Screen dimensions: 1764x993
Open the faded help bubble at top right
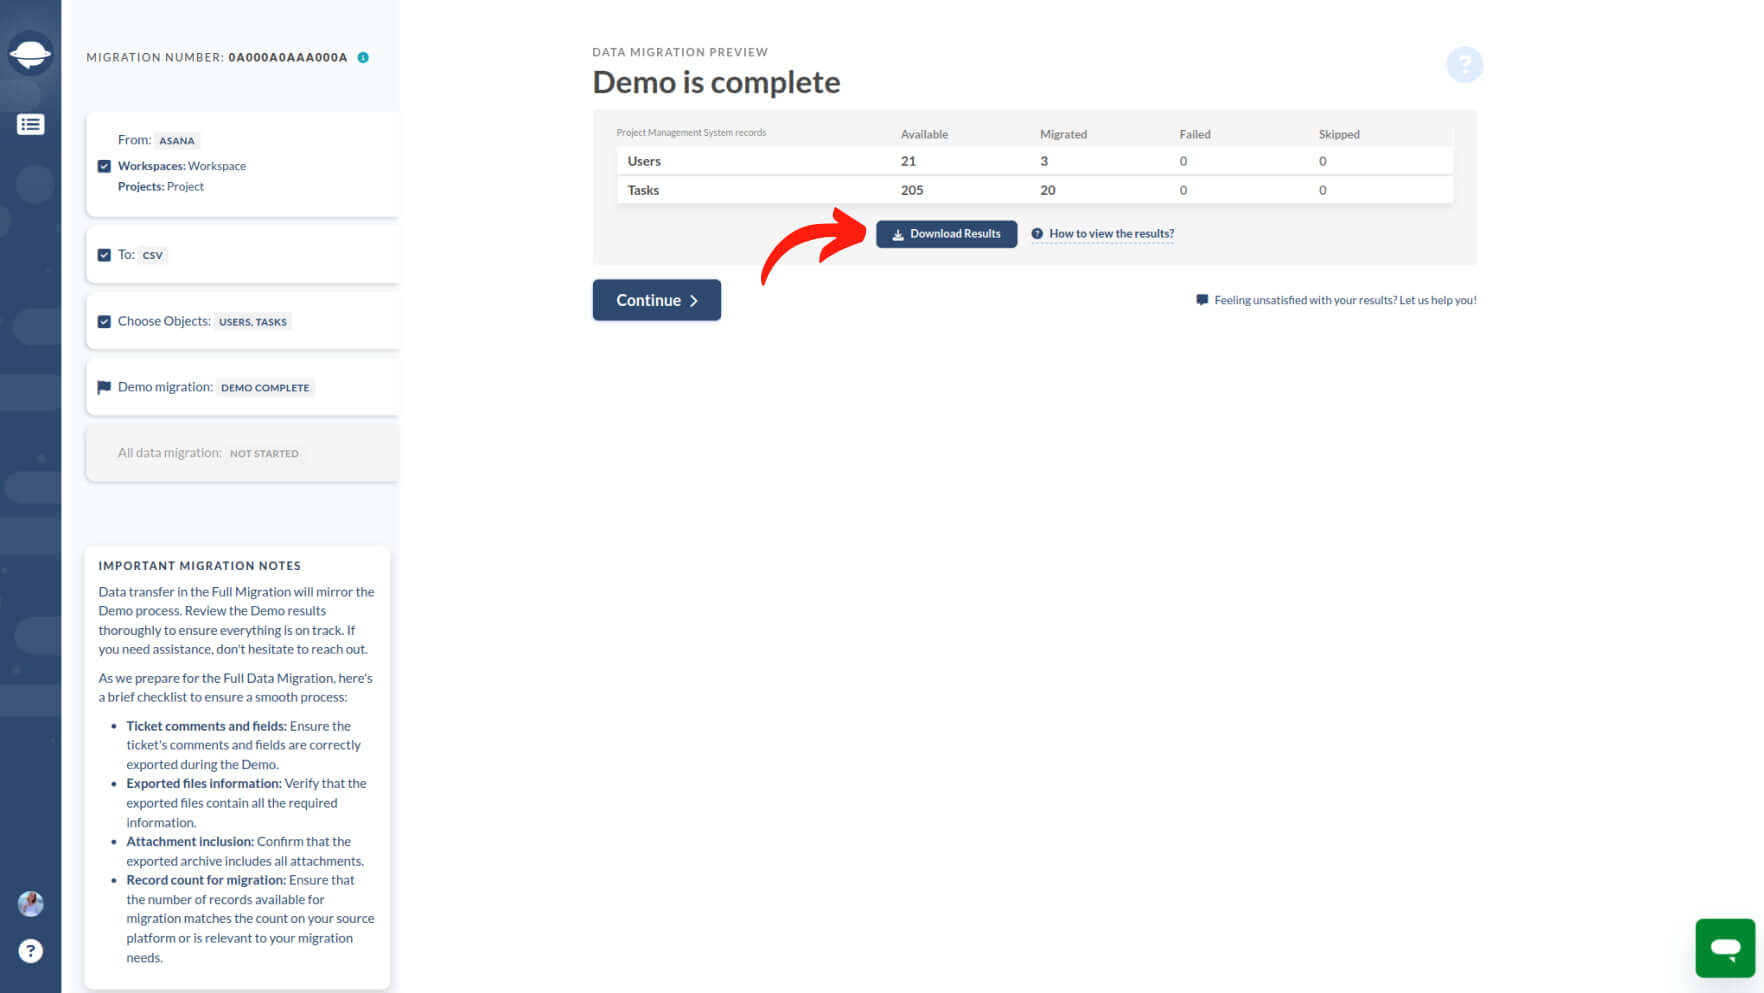[x=1464, y=65]
